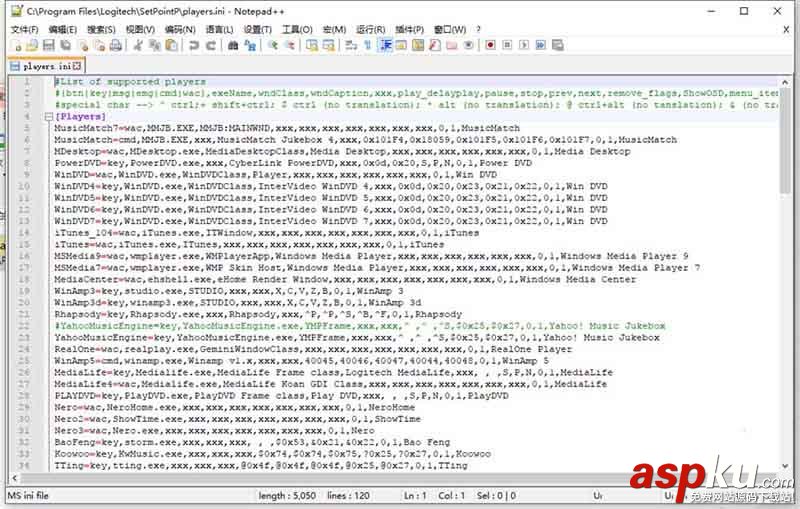The height and width of the screenshot is (509, 800).
Task: Open the 语言(L) menu
Action: point(219,30)
